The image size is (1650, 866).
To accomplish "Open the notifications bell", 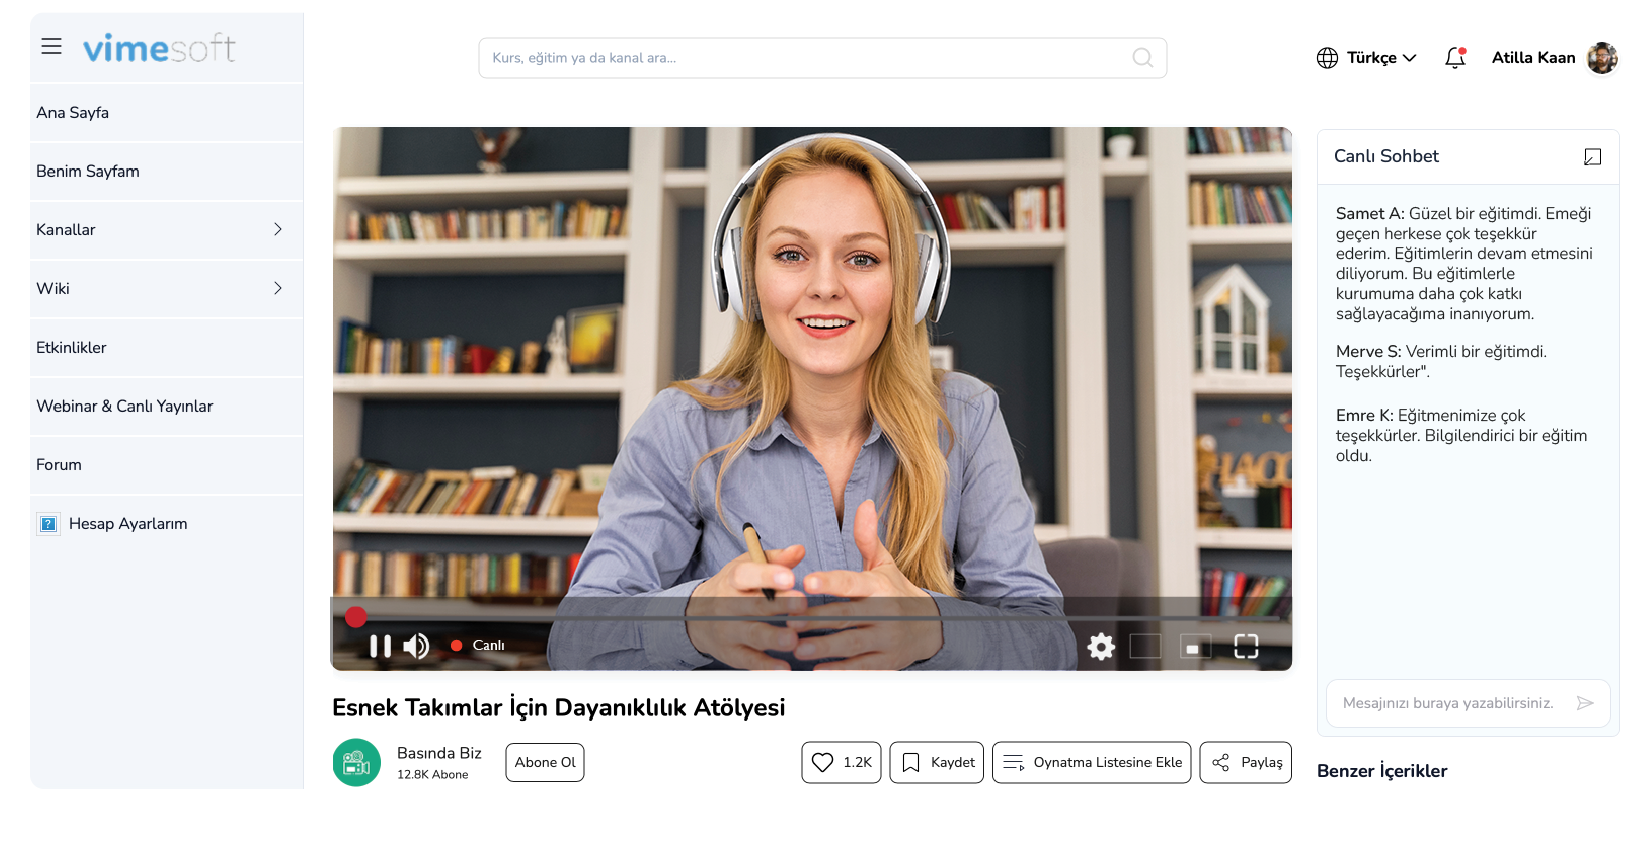I will click(1455, 58).
